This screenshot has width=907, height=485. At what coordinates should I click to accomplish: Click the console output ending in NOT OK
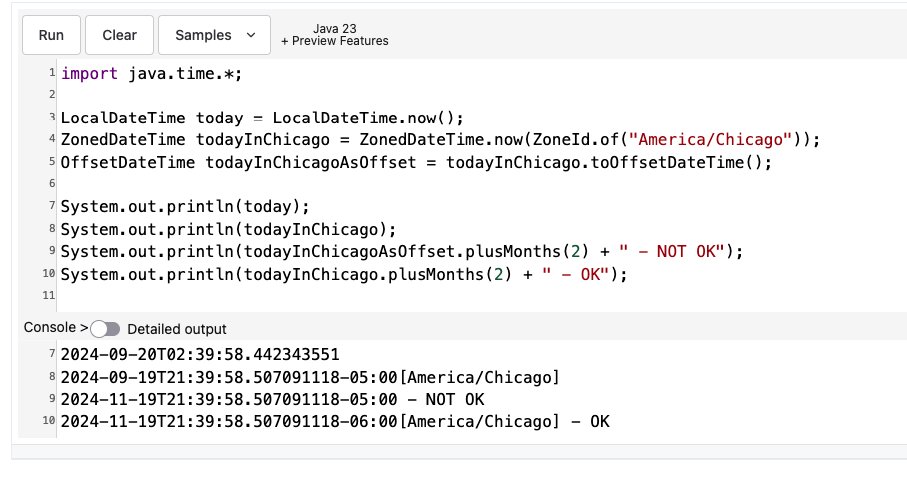[x=272, y=399]
